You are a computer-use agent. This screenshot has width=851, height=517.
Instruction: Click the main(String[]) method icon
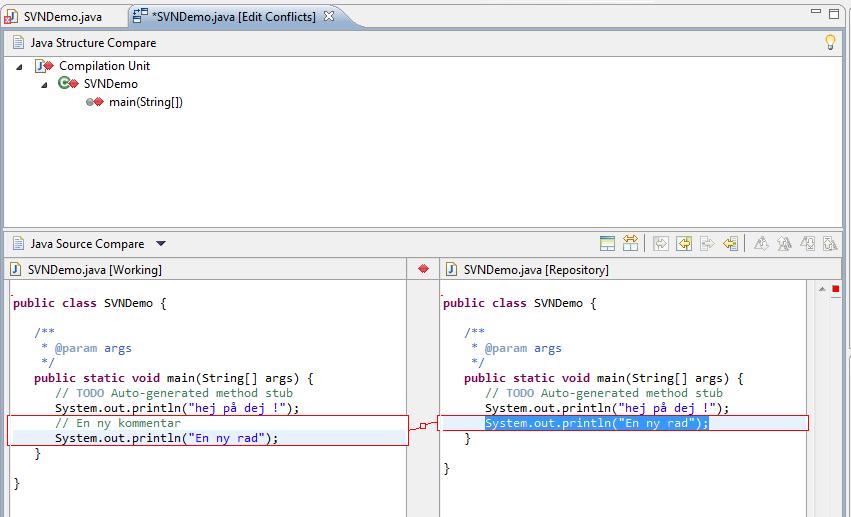[94, 101]
